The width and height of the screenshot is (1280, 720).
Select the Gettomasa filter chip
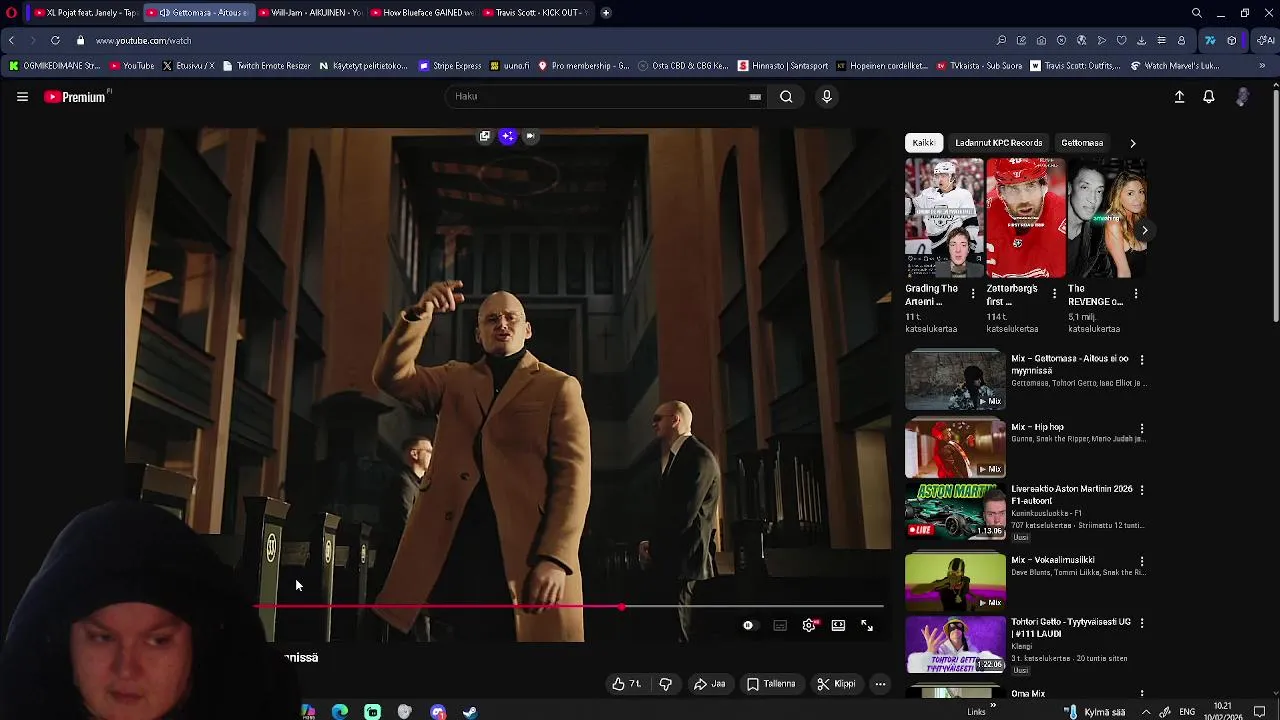pos(1082,143)
